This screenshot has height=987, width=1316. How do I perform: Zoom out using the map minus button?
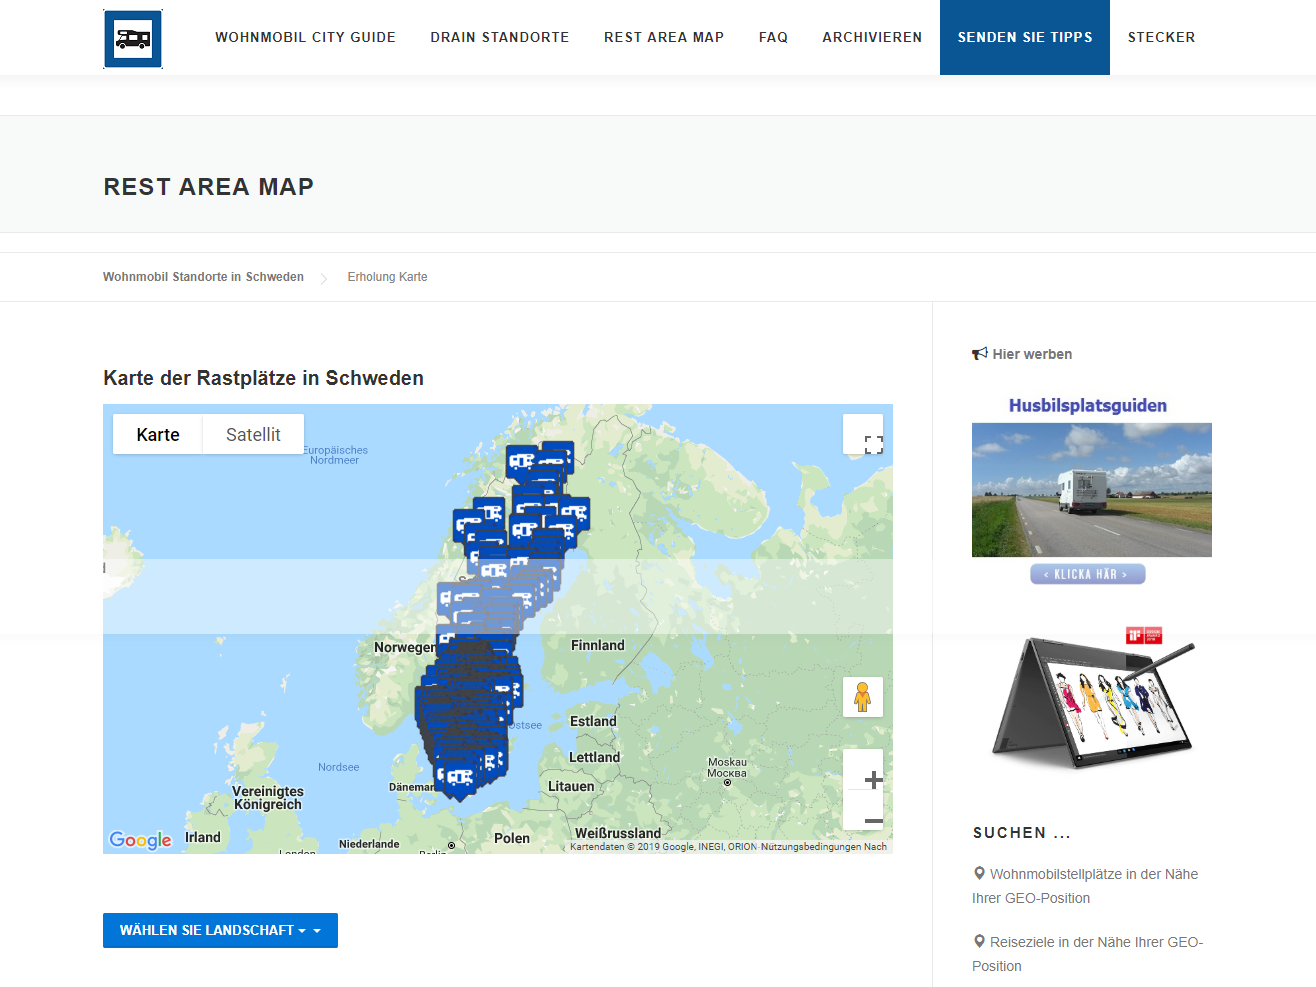click(872, 821)
